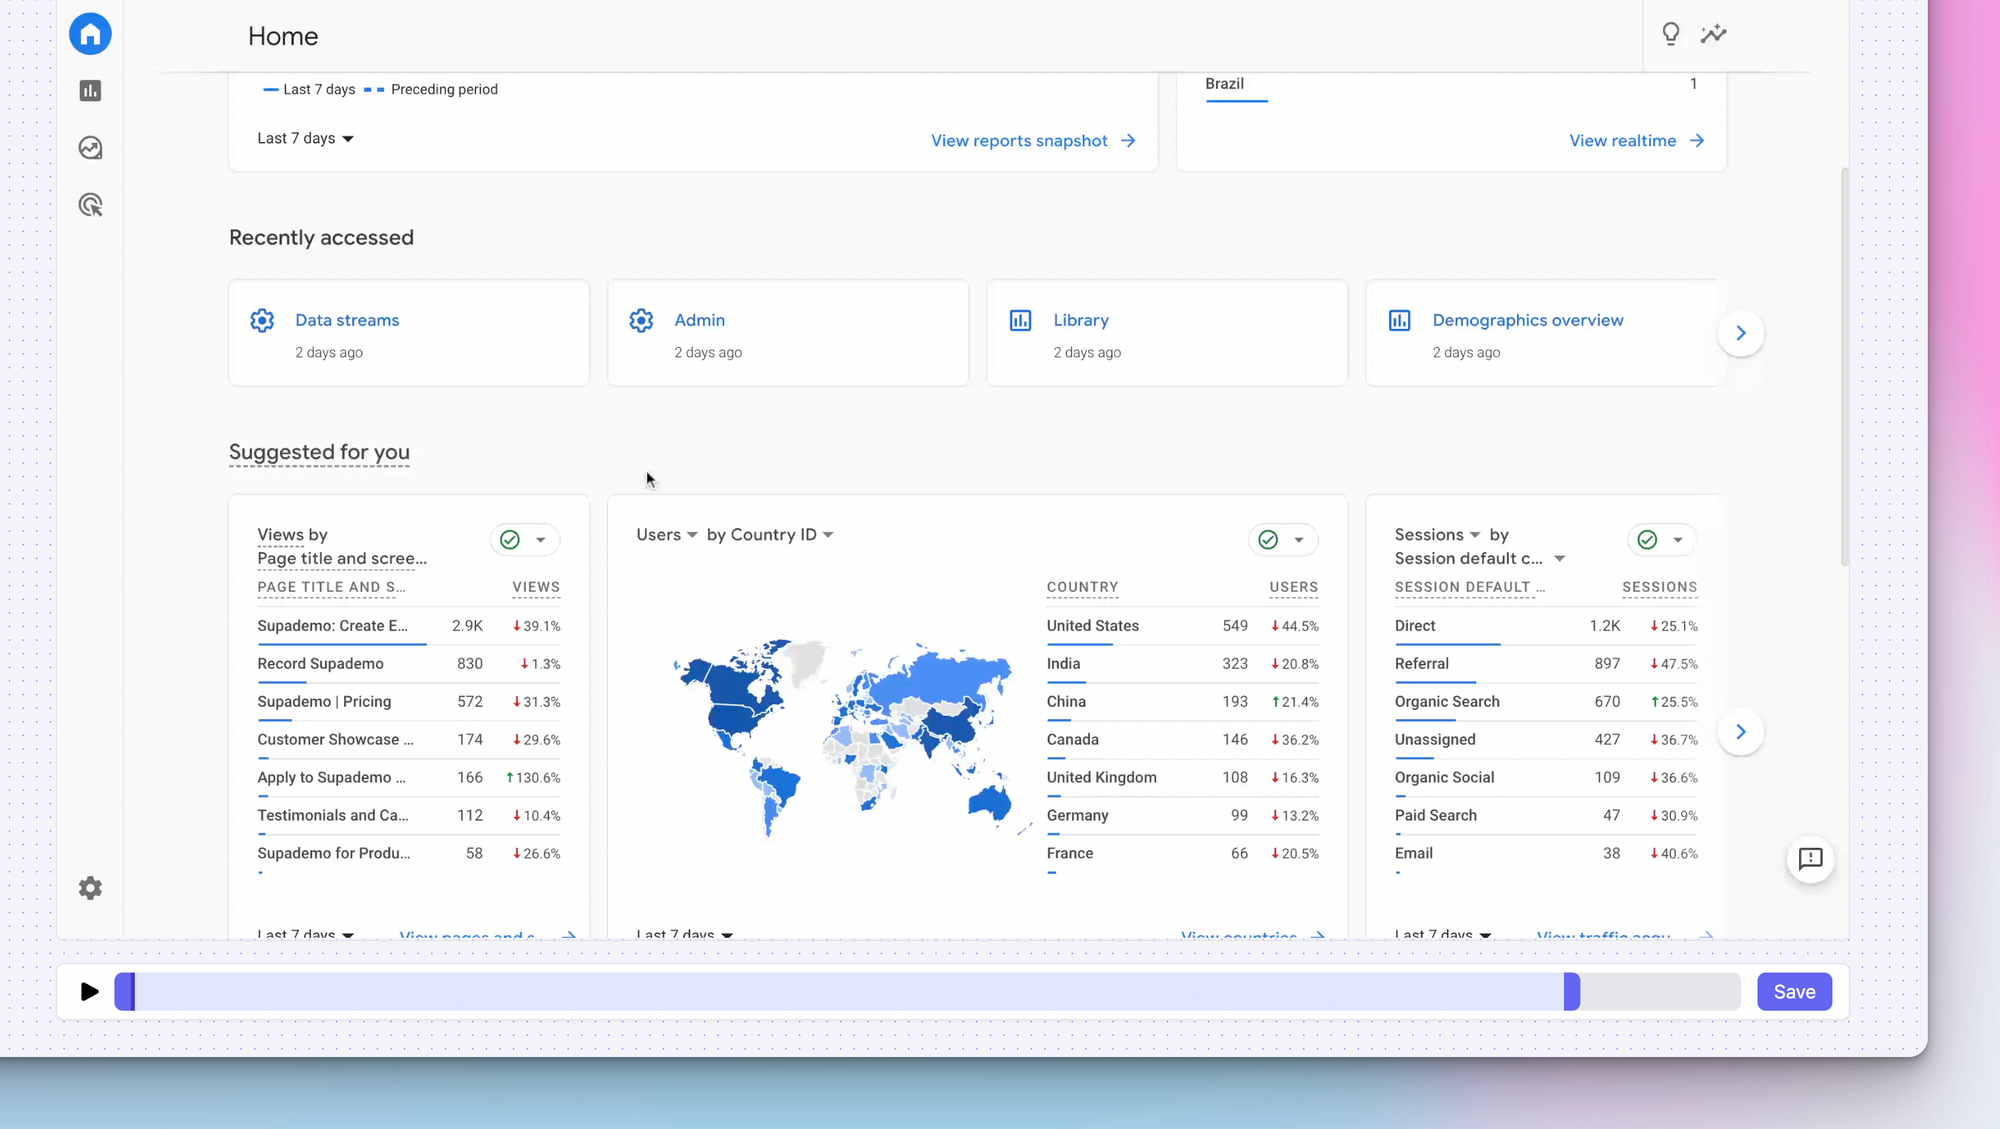Click the green check on Views card
2000x1129 pixels.
pyautogui.click(x=510, y=540)
